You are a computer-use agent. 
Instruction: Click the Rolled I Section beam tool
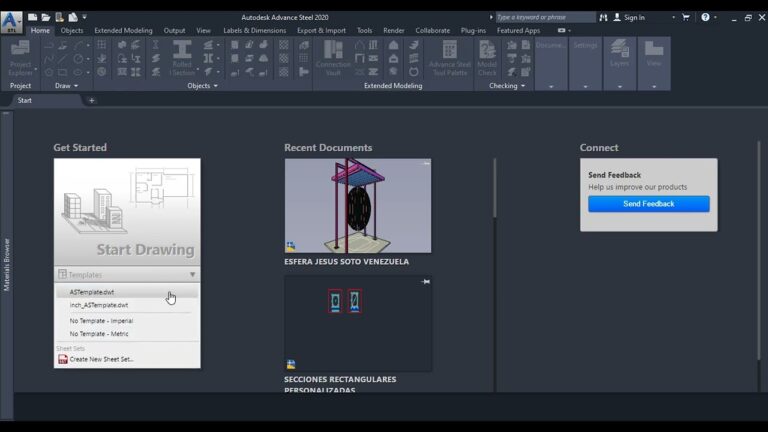point(182,58)
